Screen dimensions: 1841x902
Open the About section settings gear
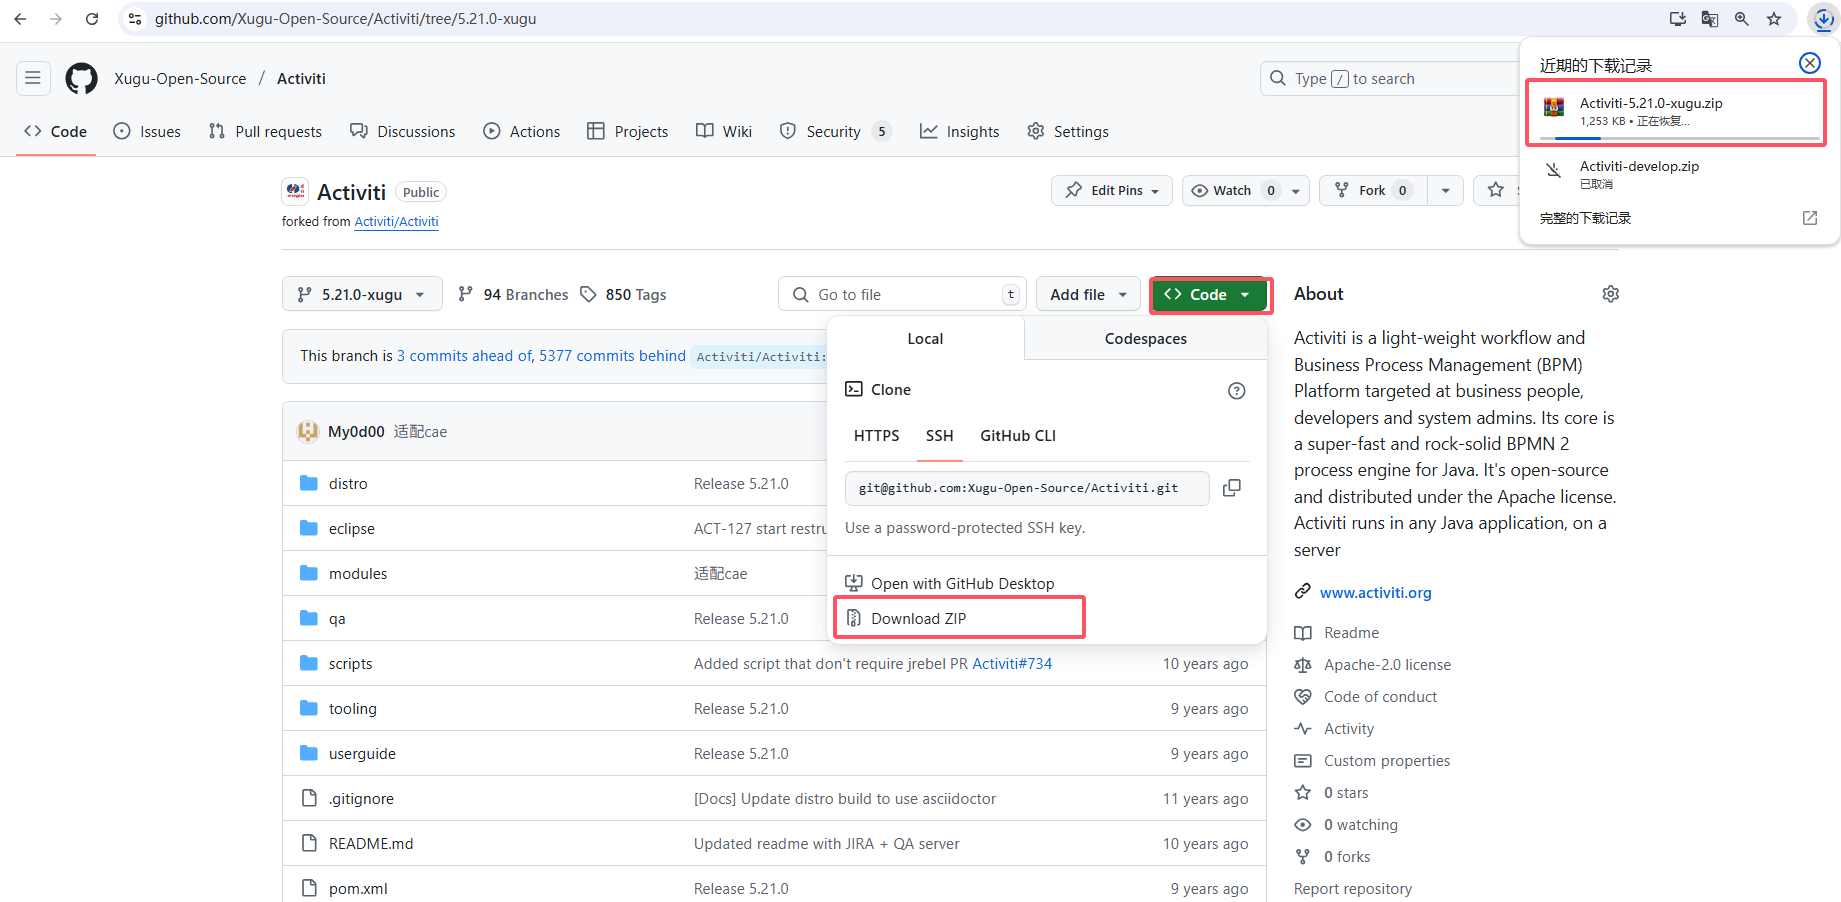point(1610,294)
